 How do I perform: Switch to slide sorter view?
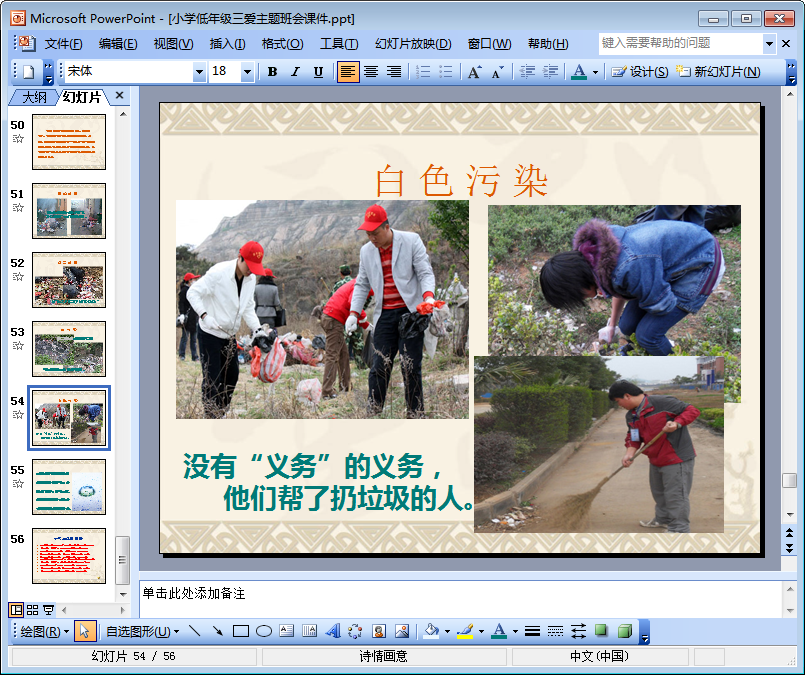click(32, 610)
